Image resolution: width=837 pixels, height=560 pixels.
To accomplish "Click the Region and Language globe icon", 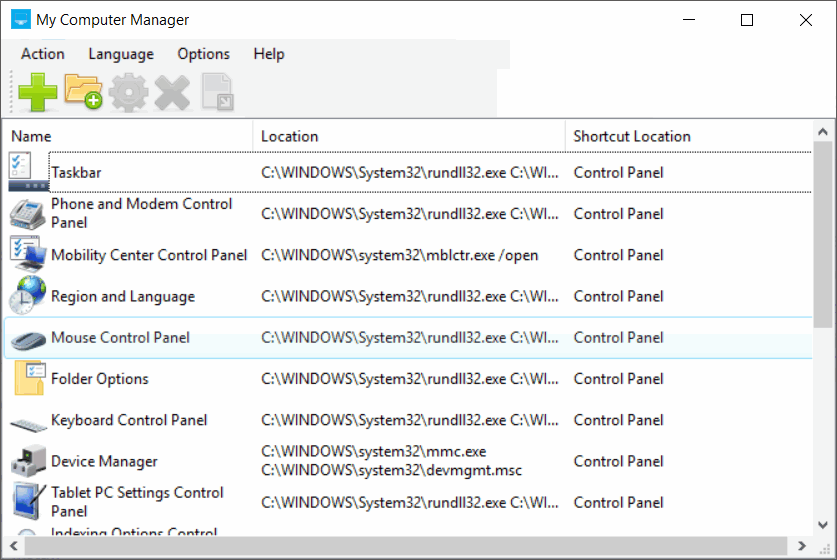I will coord(27,296).
